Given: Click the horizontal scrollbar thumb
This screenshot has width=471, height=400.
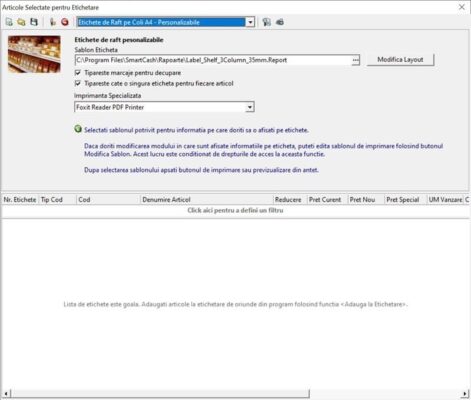Looking at the screenshot, I should tap(160, 394).
